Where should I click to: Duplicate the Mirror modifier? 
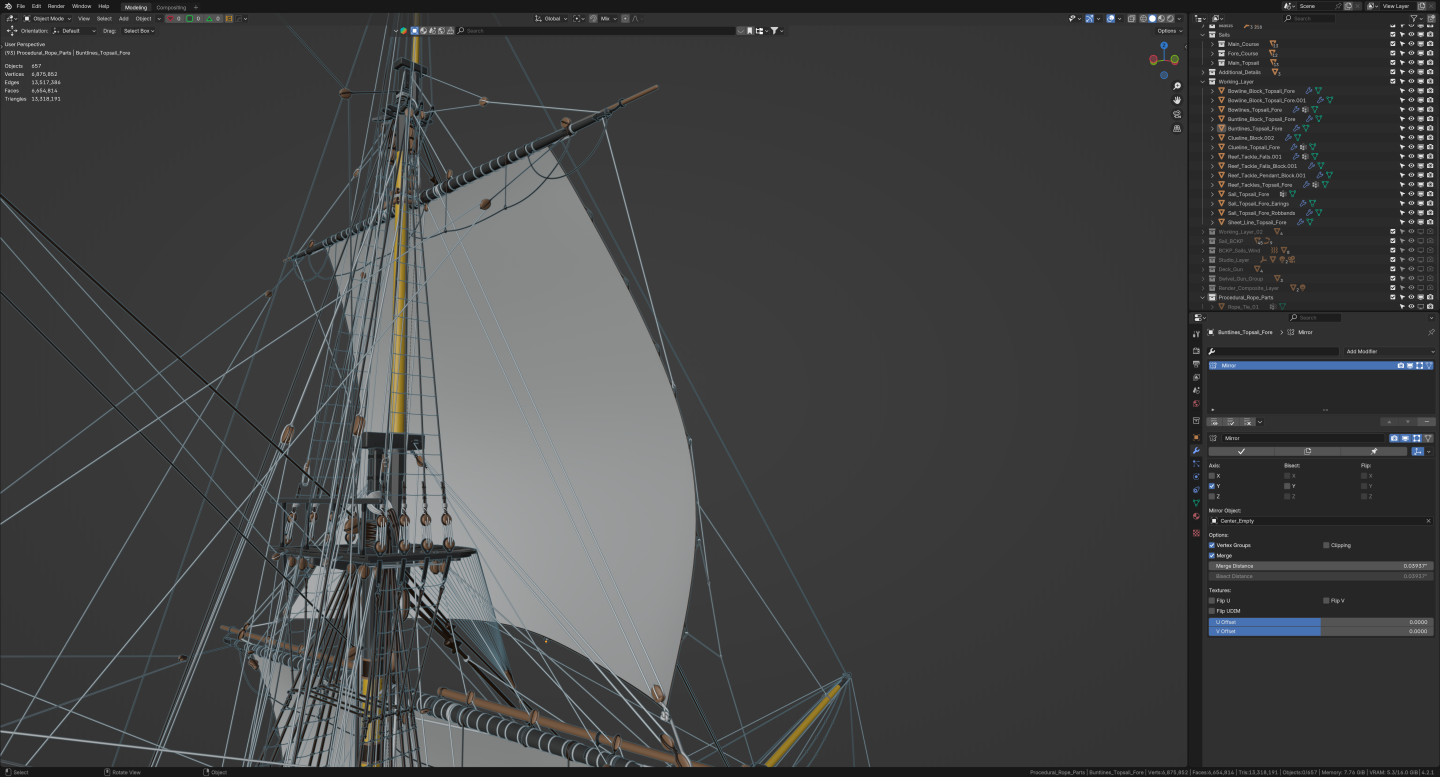1307,451
